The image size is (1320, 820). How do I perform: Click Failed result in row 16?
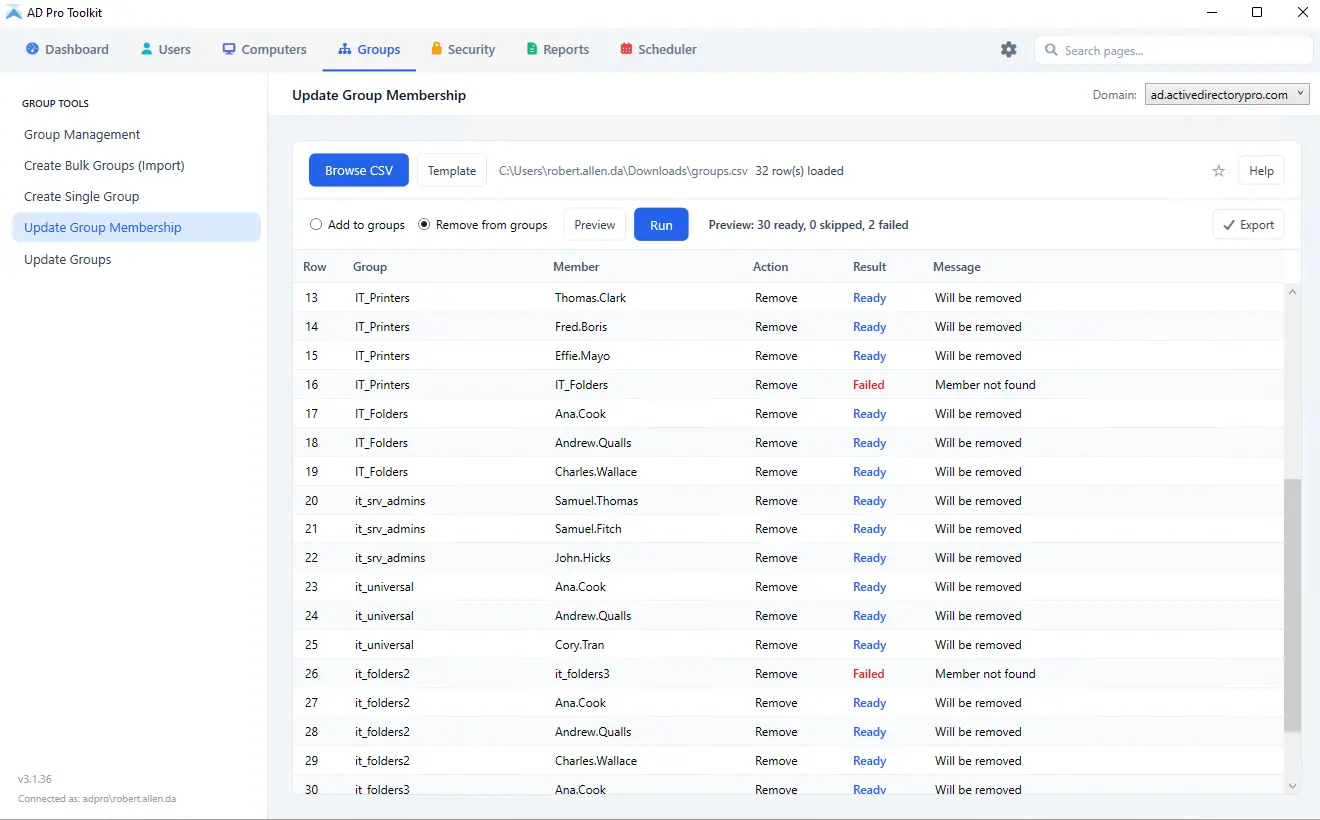869,385
